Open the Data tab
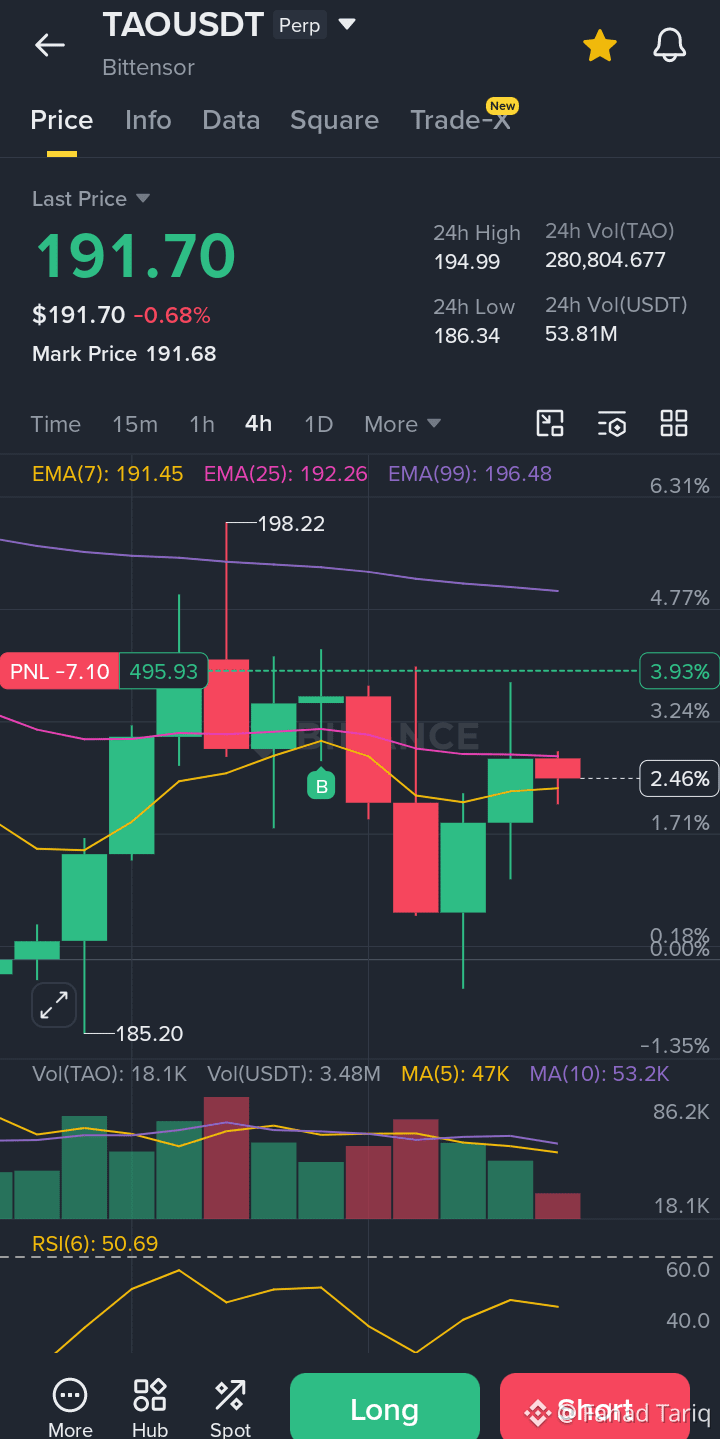The width and height of the screenshot is (720, 1439). [231, 120]
